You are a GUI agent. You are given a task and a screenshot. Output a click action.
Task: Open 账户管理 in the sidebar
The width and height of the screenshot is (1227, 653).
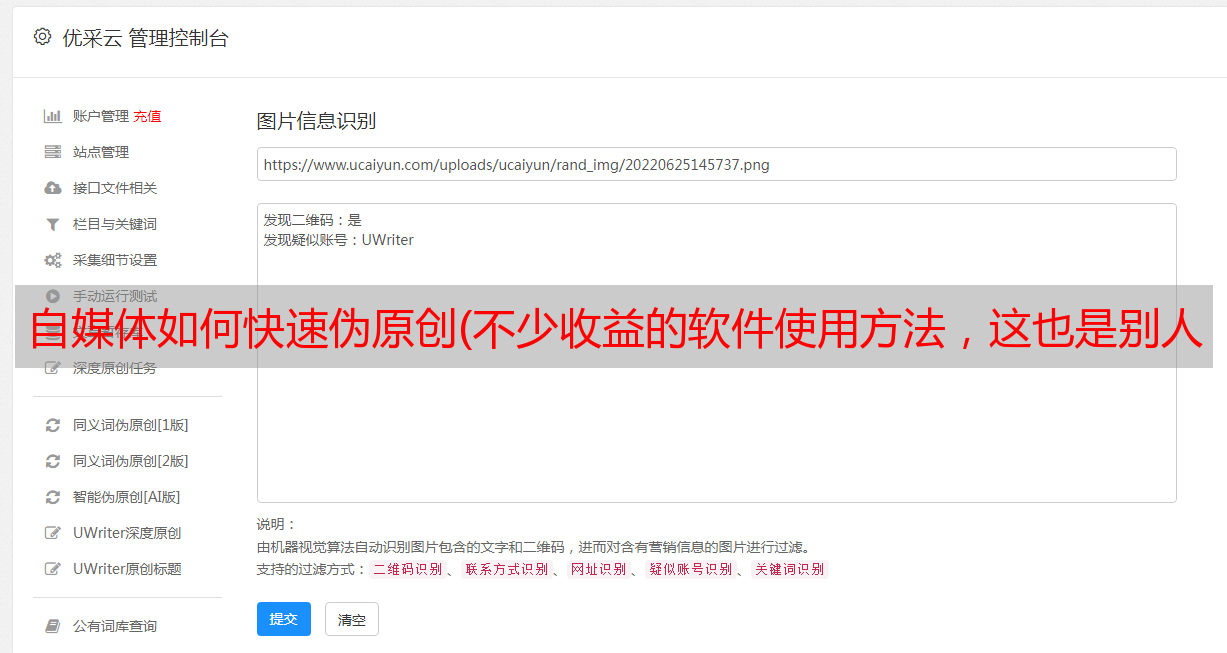(x=101, y=116)
